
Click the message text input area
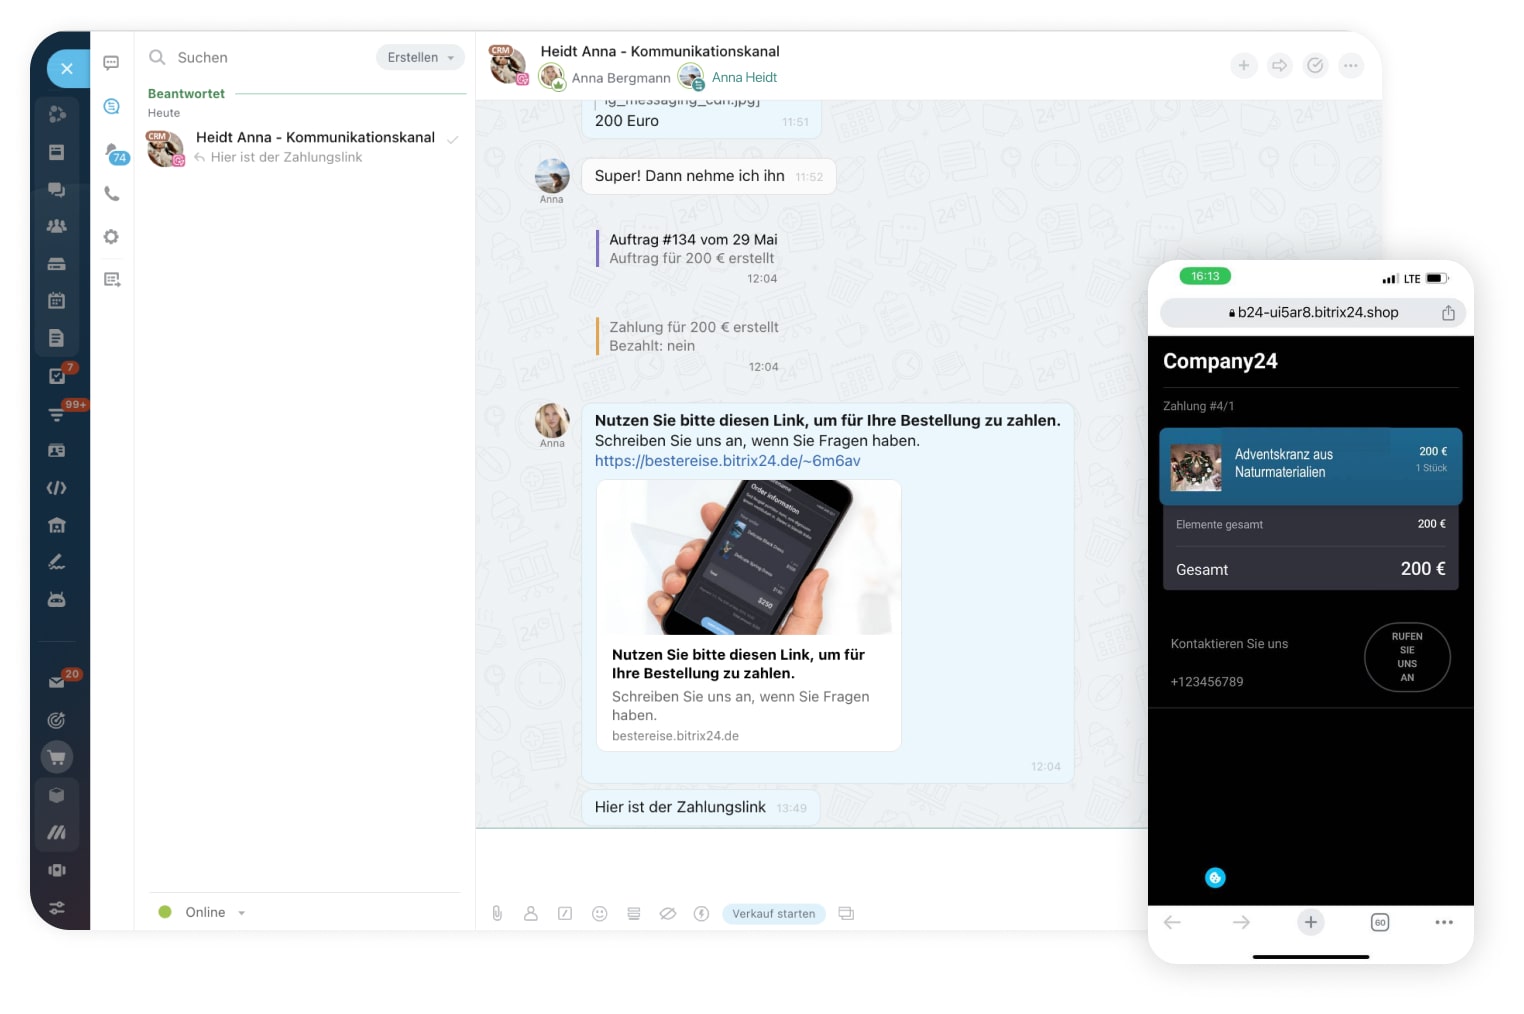click(x=810, y=863)
